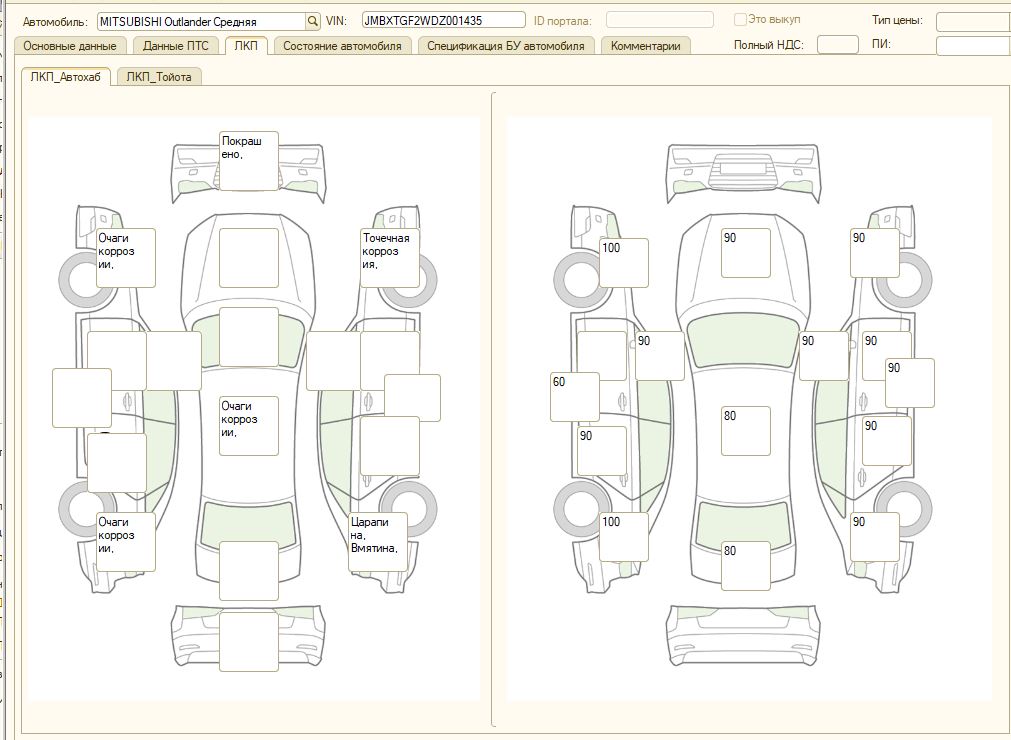Viewport: 1011px width, 740px height.
Task: Click the magnifier icon beside the Автомобиль field
Action: coord(313,21)
